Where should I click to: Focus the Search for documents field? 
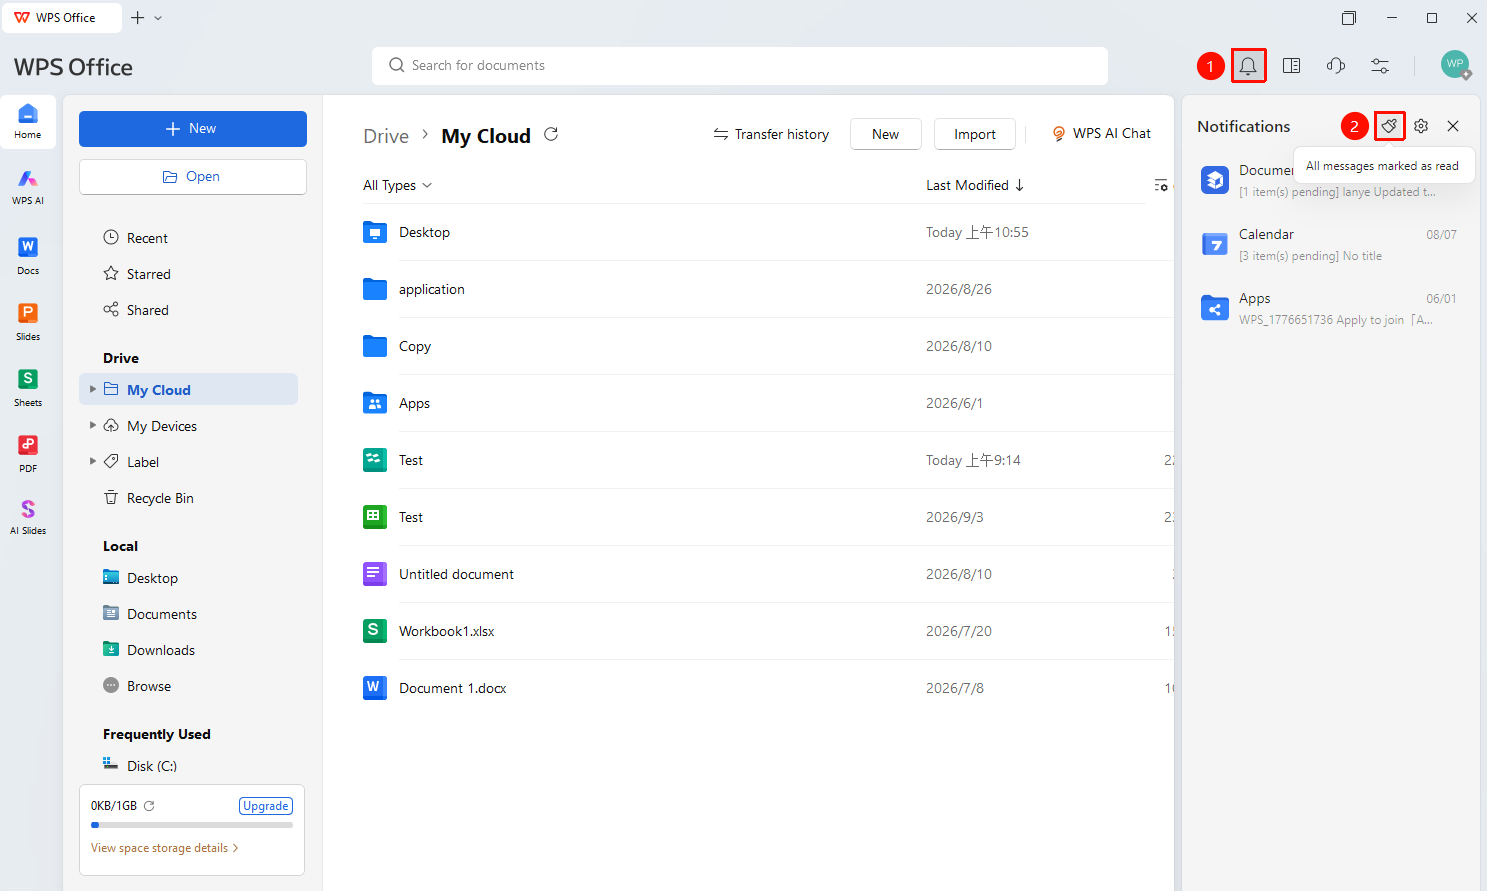[740, 66]
